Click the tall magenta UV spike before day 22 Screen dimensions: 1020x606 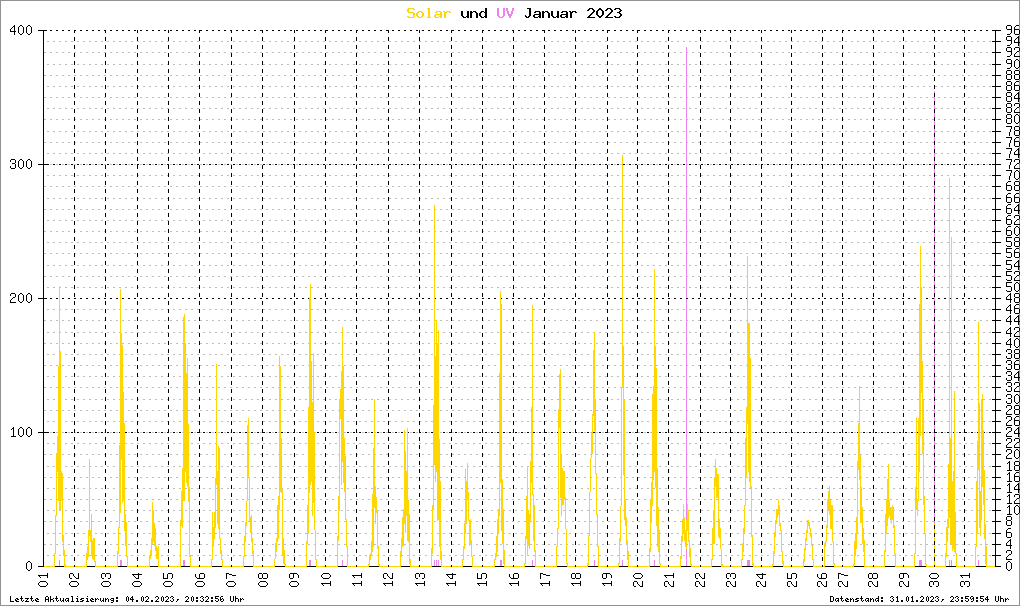(686, 200)
